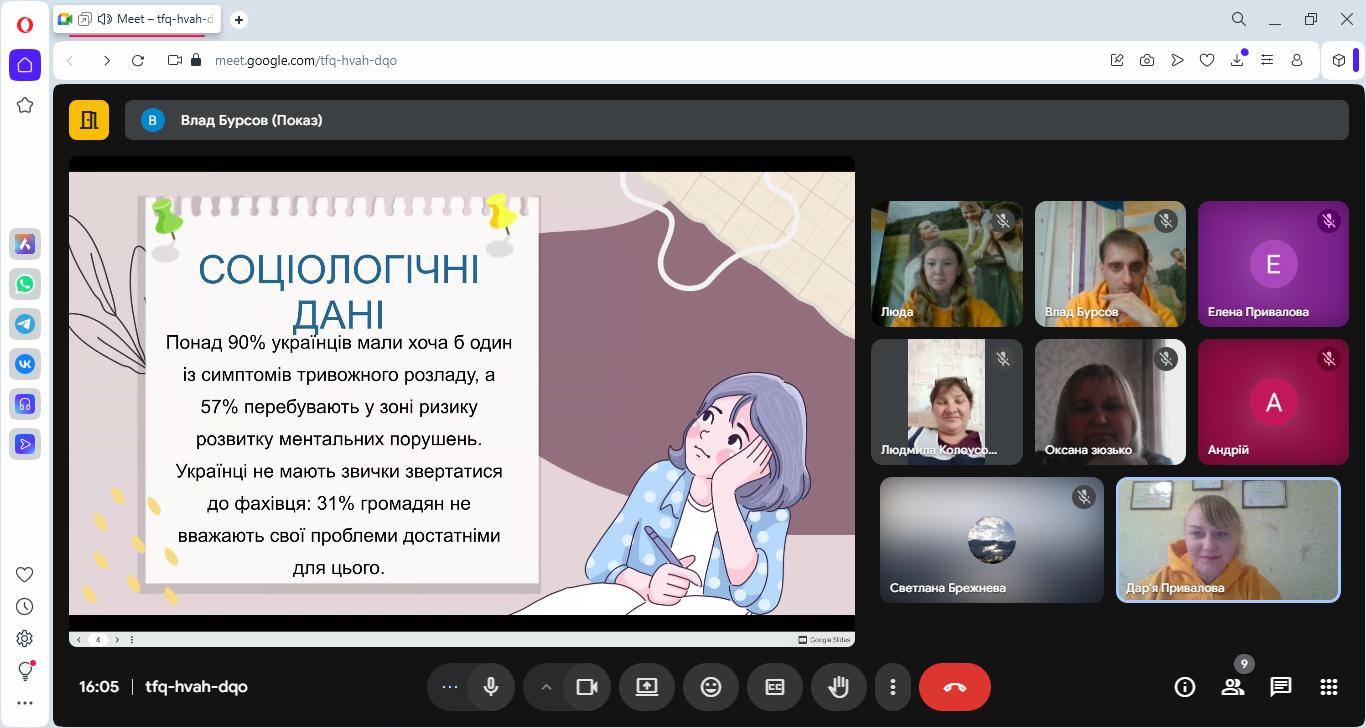Image resolution: width=1366 pixels, height=728 pixels.
Task: Toggle the camera on or off
Action: click(x=587, y=687)
